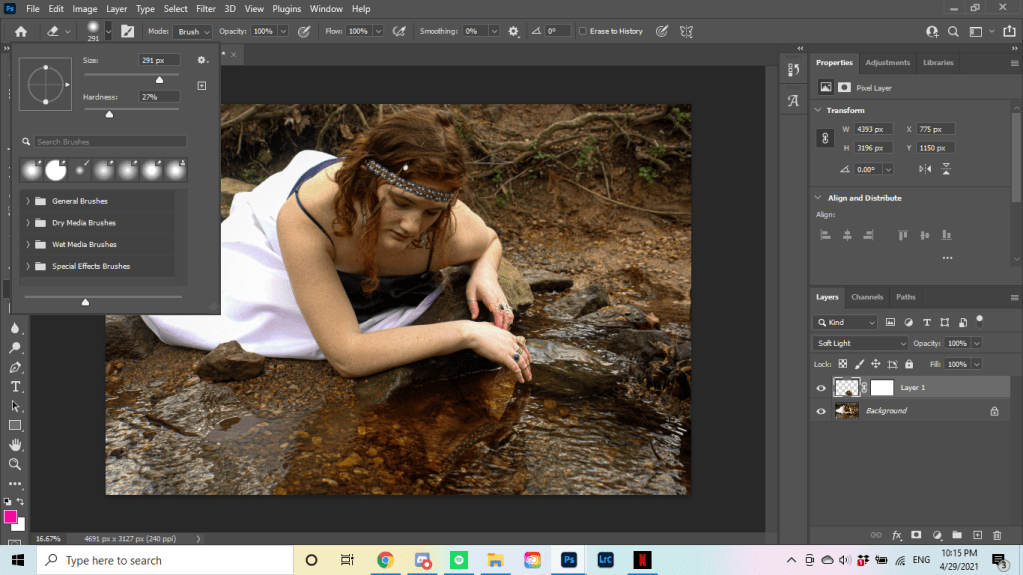Enable Erase to History checkbox
1023x575 pixels.
point(583,32)
